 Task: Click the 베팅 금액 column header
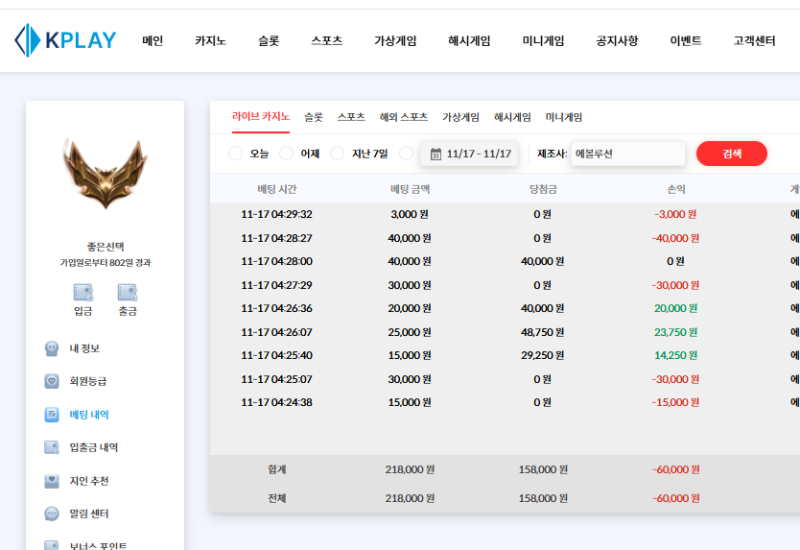click(410, 189)
